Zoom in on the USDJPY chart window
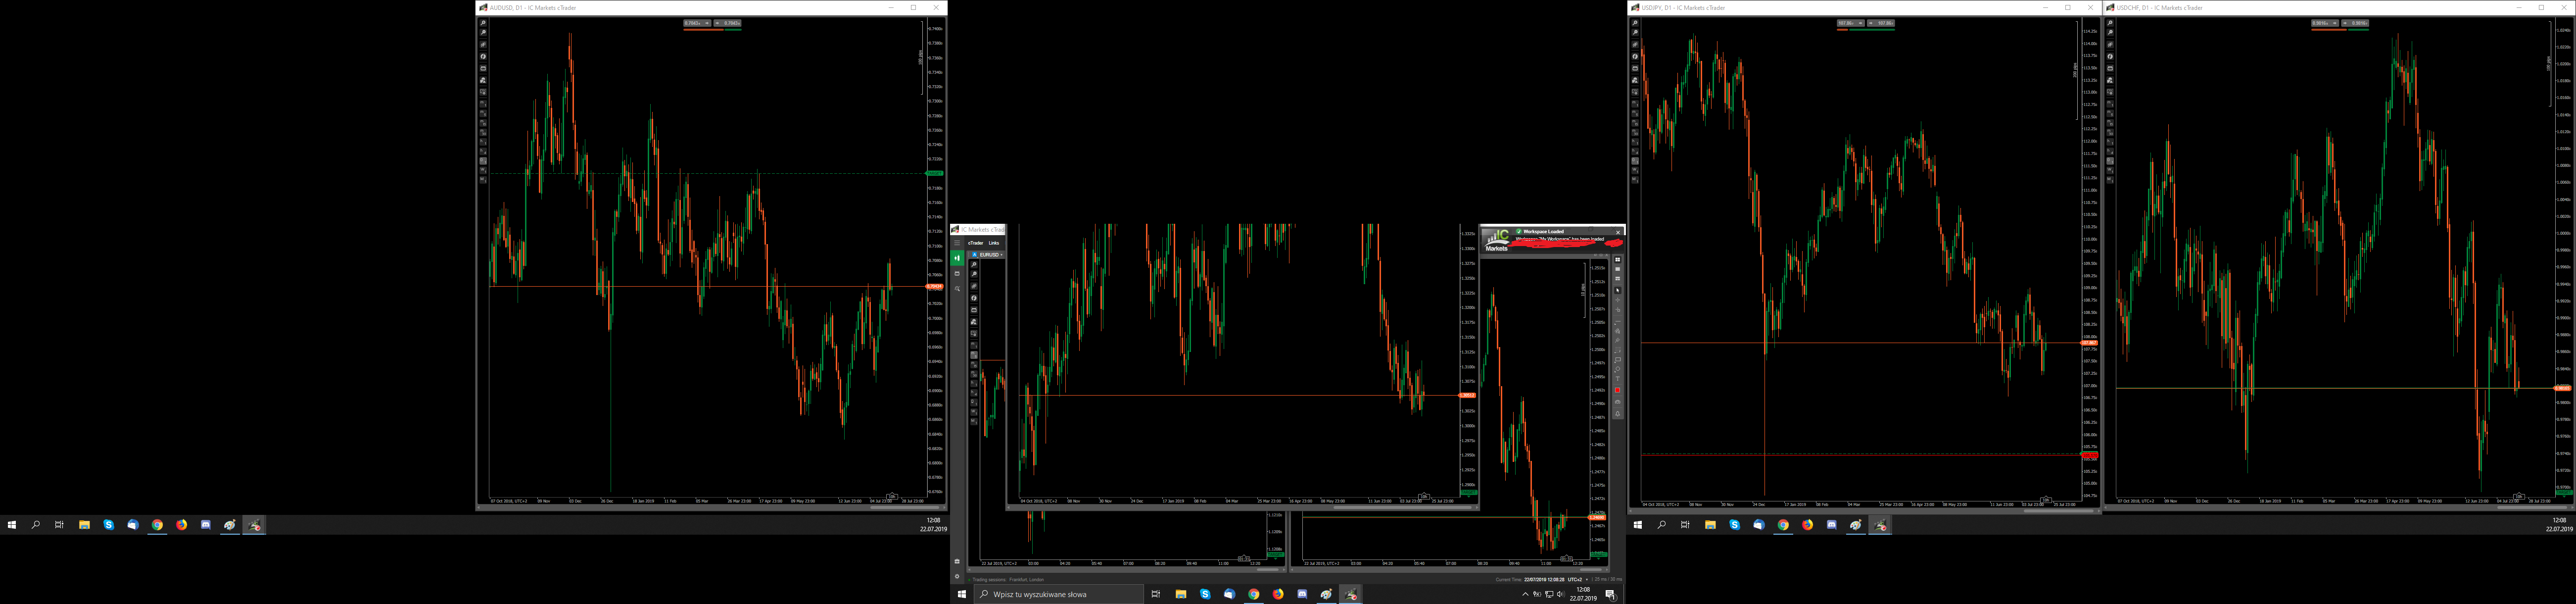This screenshot has width=2576, height=604. (x=1636, y=23)
